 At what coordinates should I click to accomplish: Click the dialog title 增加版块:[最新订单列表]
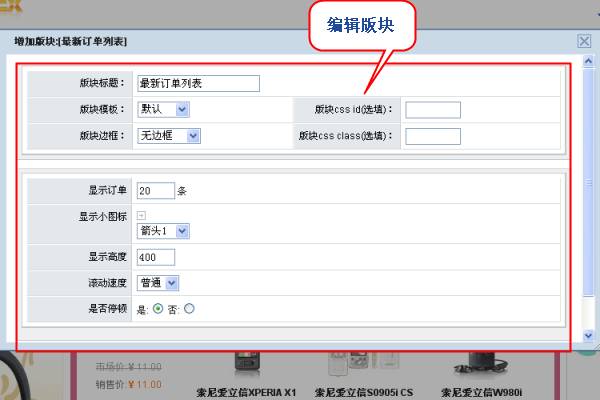click(70, 41)
